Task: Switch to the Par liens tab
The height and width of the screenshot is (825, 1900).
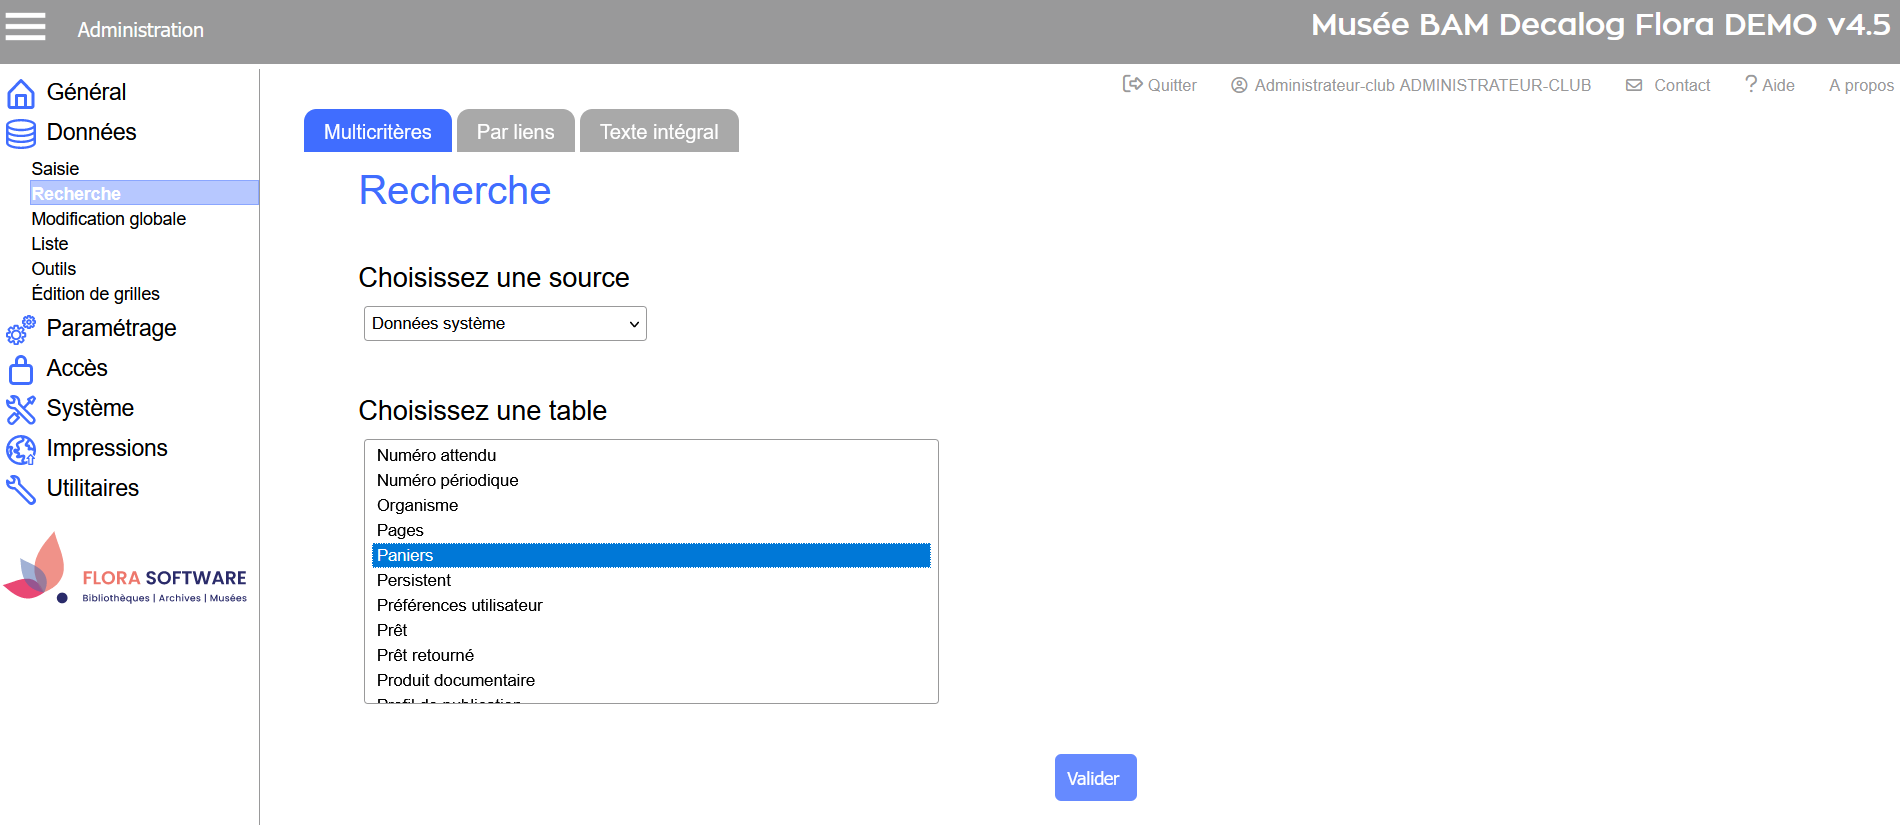Action: [515, 132]
